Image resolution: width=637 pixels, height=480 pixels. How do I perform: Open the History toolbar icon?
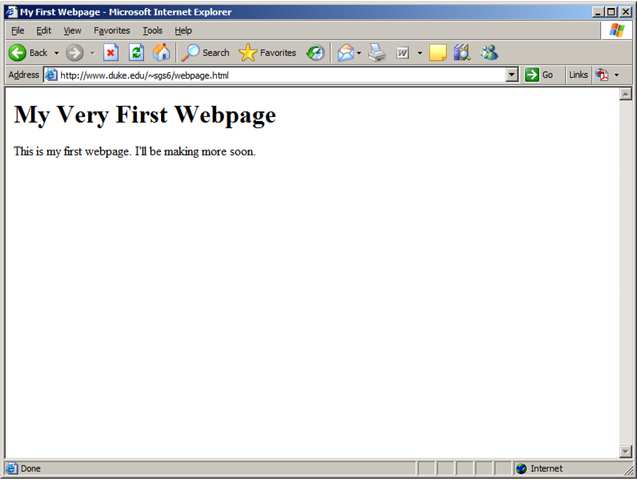point(315,53)
